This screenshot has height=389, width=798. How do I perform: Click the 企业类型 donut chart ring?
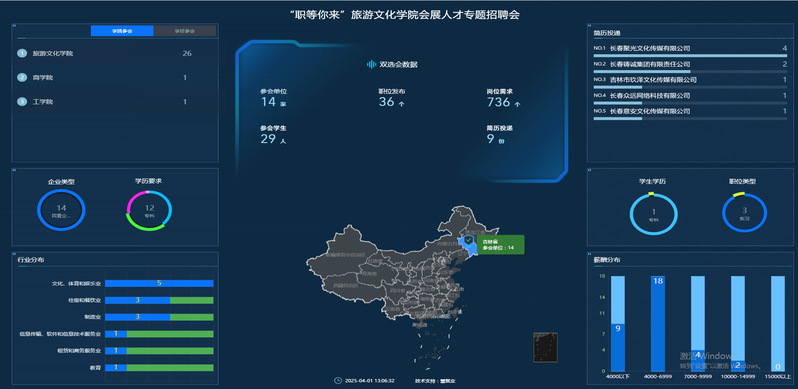[x=61, y=210]
